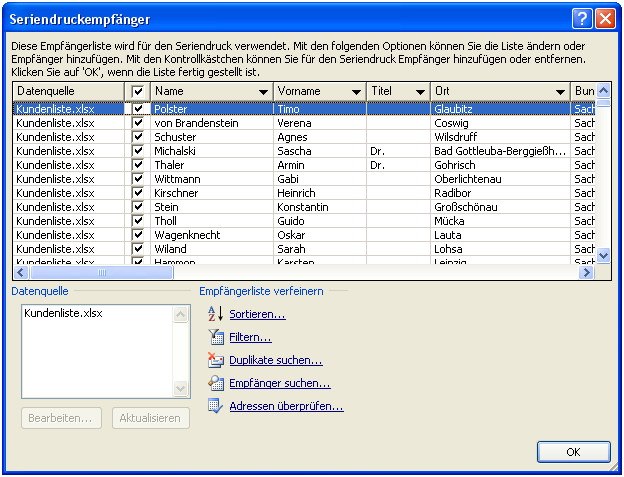Click the sort A-Z icon

click(x=215, y=314)
